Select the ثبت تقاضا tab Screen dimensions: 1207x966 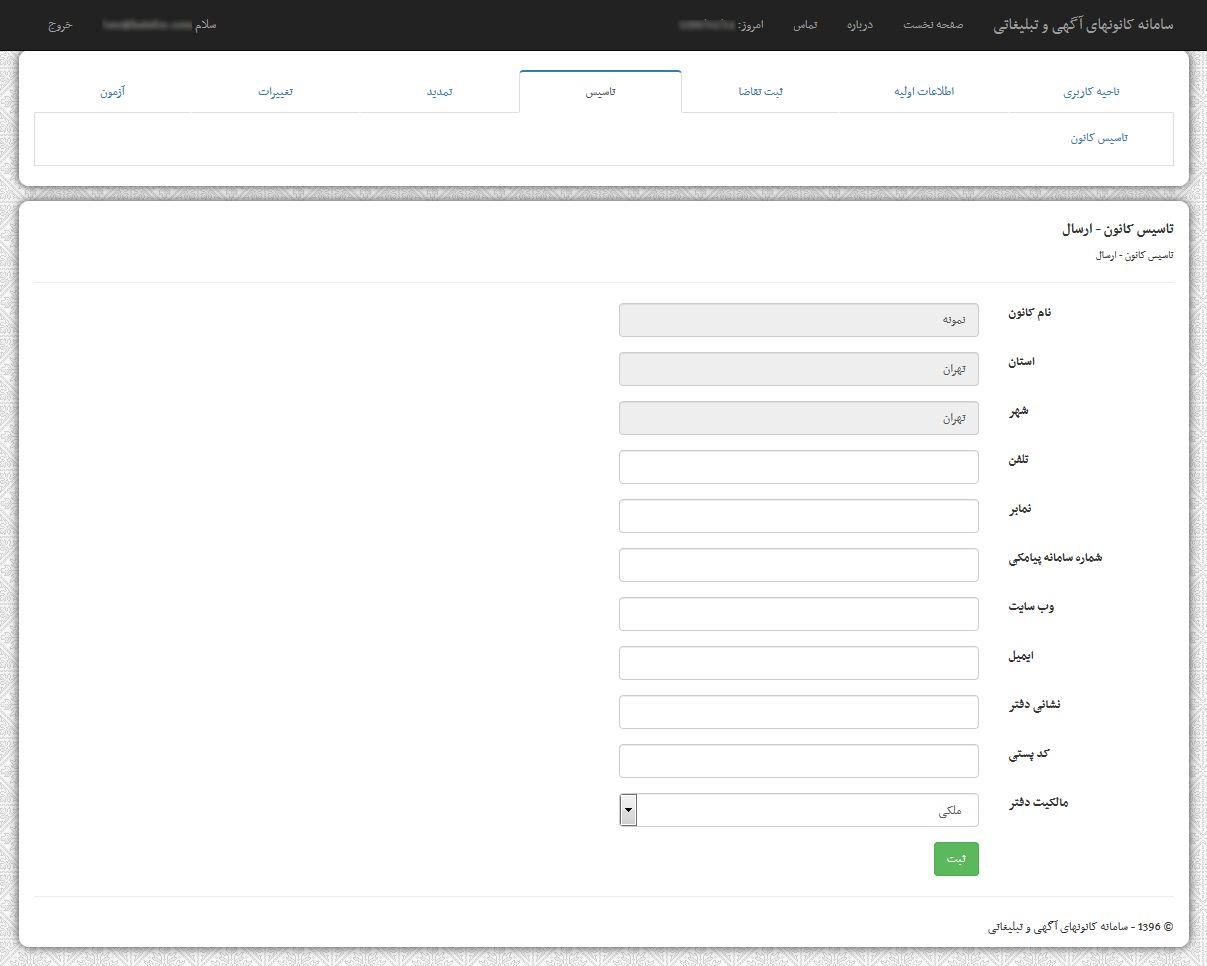[761, 91]
